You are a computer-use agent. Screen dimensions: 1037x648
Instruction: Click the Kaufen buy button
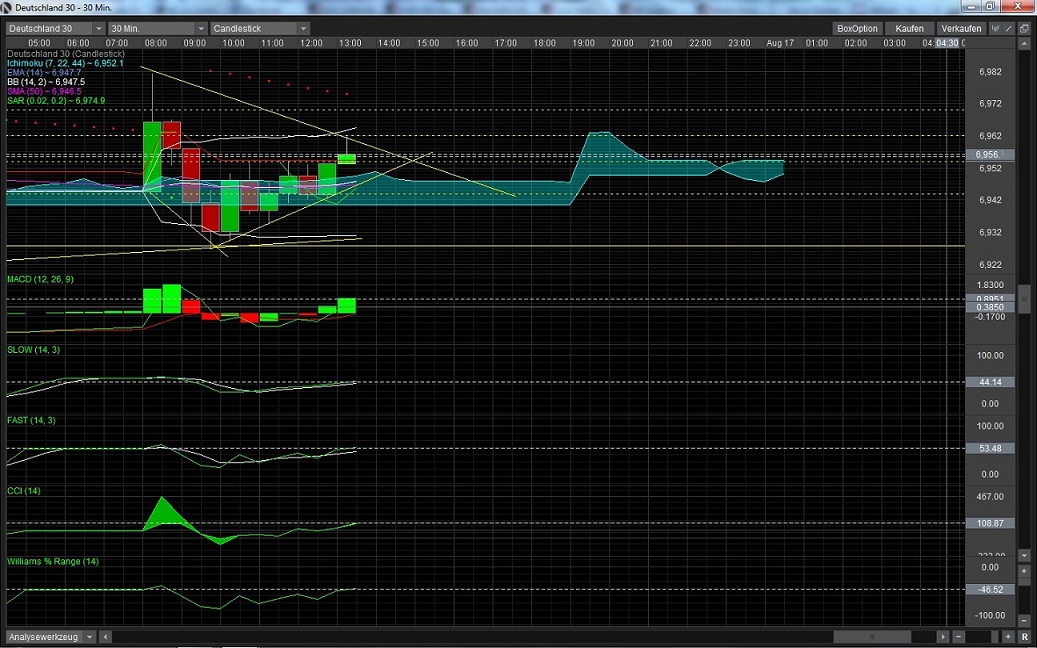(x=909, y=28)
